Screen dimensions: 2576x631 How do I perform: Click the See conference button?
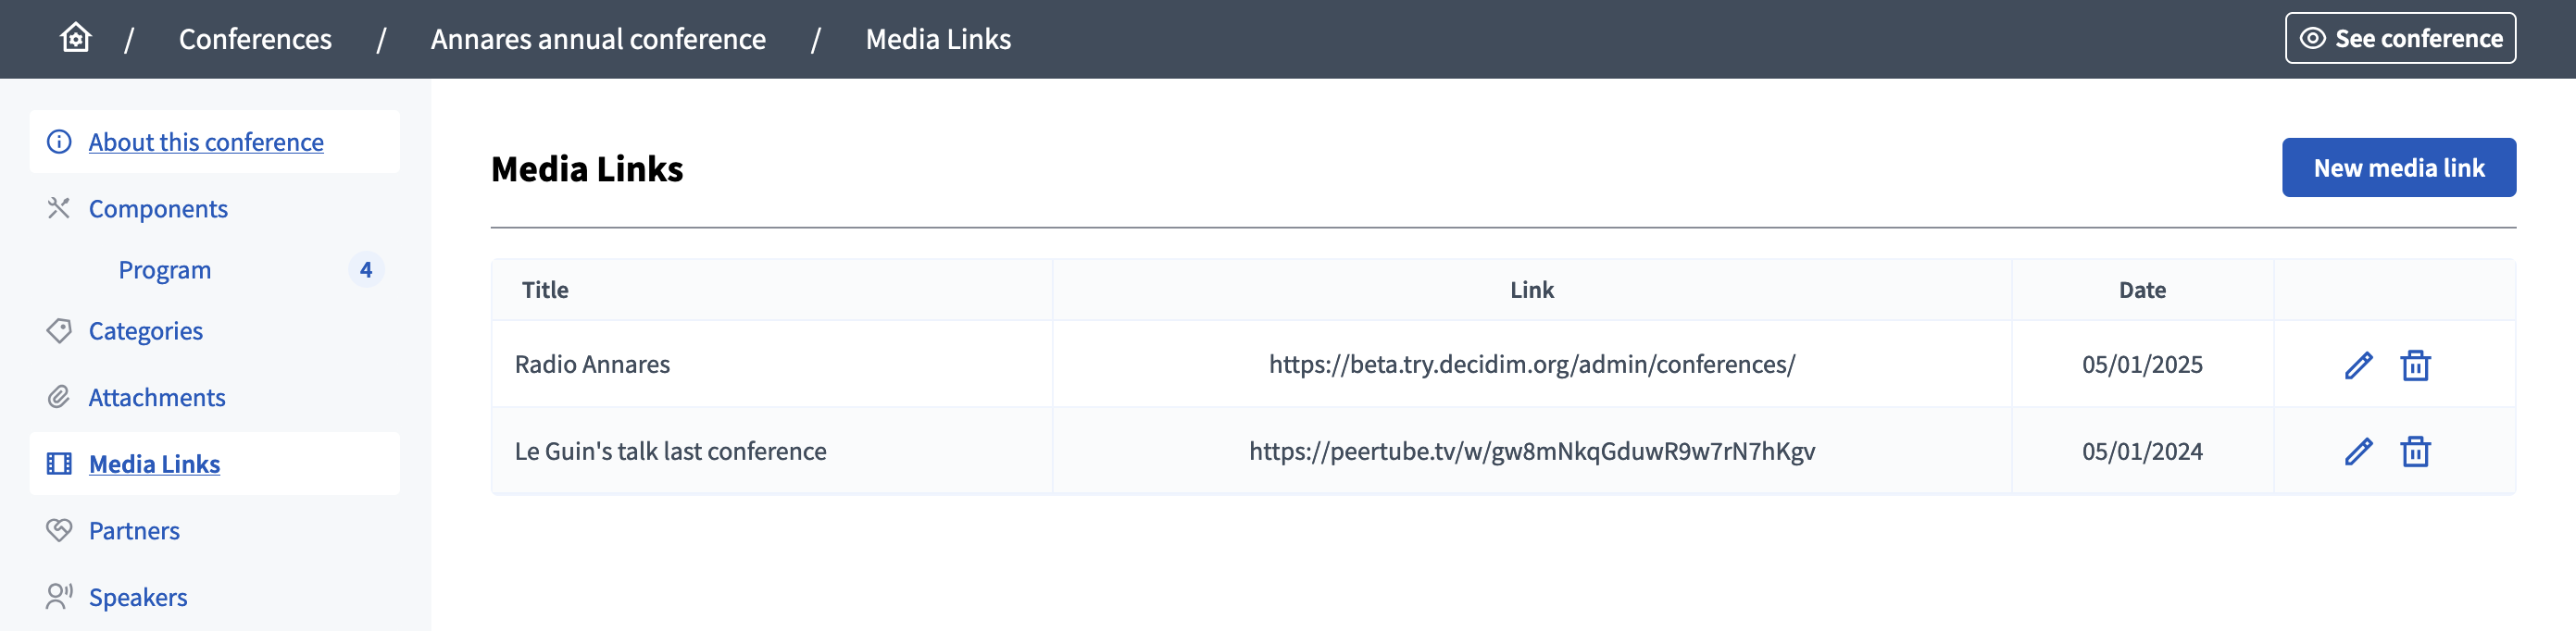click(x=2399, y=38)
